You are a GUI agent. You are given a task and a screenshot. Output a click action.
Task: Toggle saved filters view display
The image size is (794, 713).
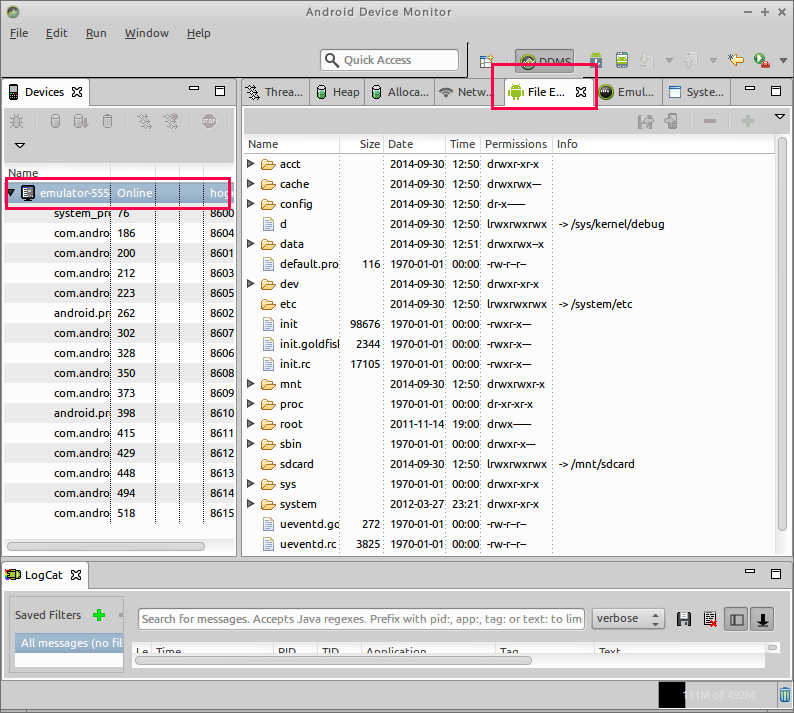(736, 619)
